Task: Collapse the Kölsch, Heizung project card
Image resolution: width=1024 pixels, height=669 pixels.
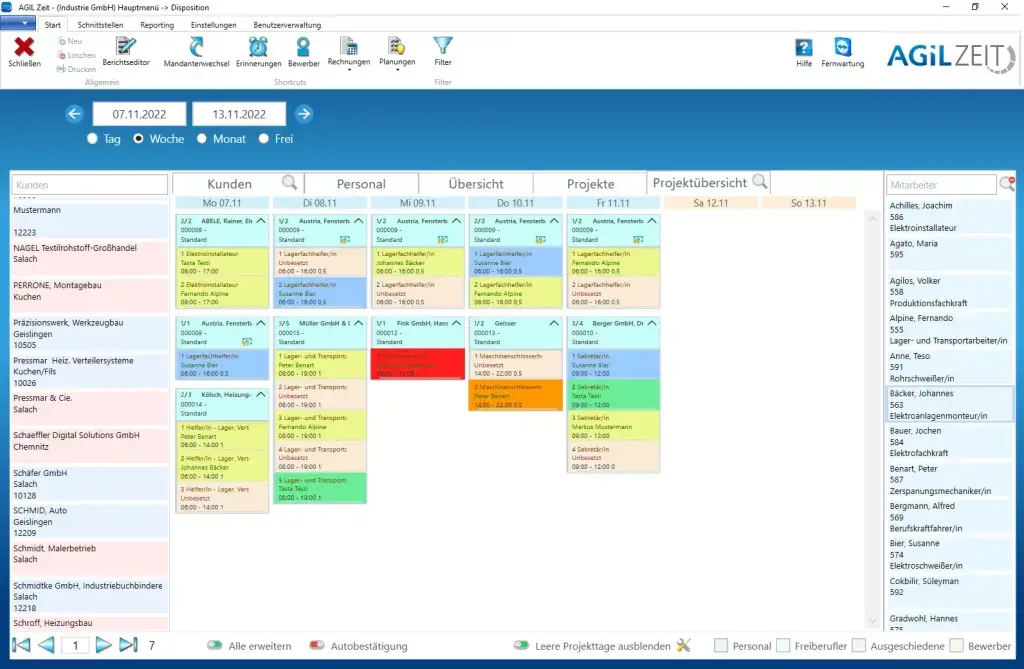Action: [261, 395]
